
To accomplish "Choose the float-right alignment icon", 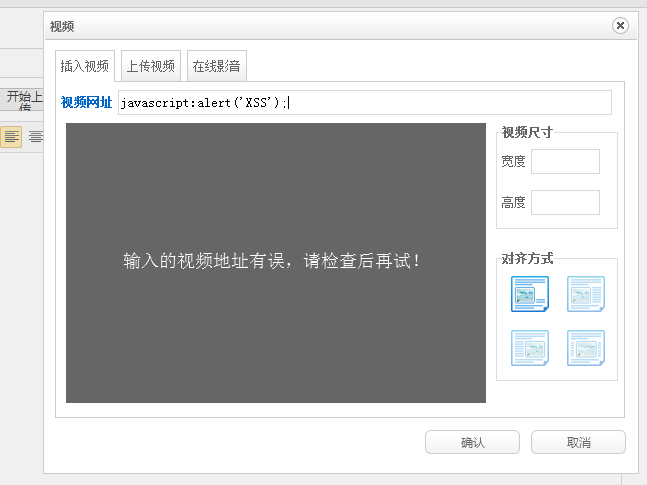I will point(586,294).
